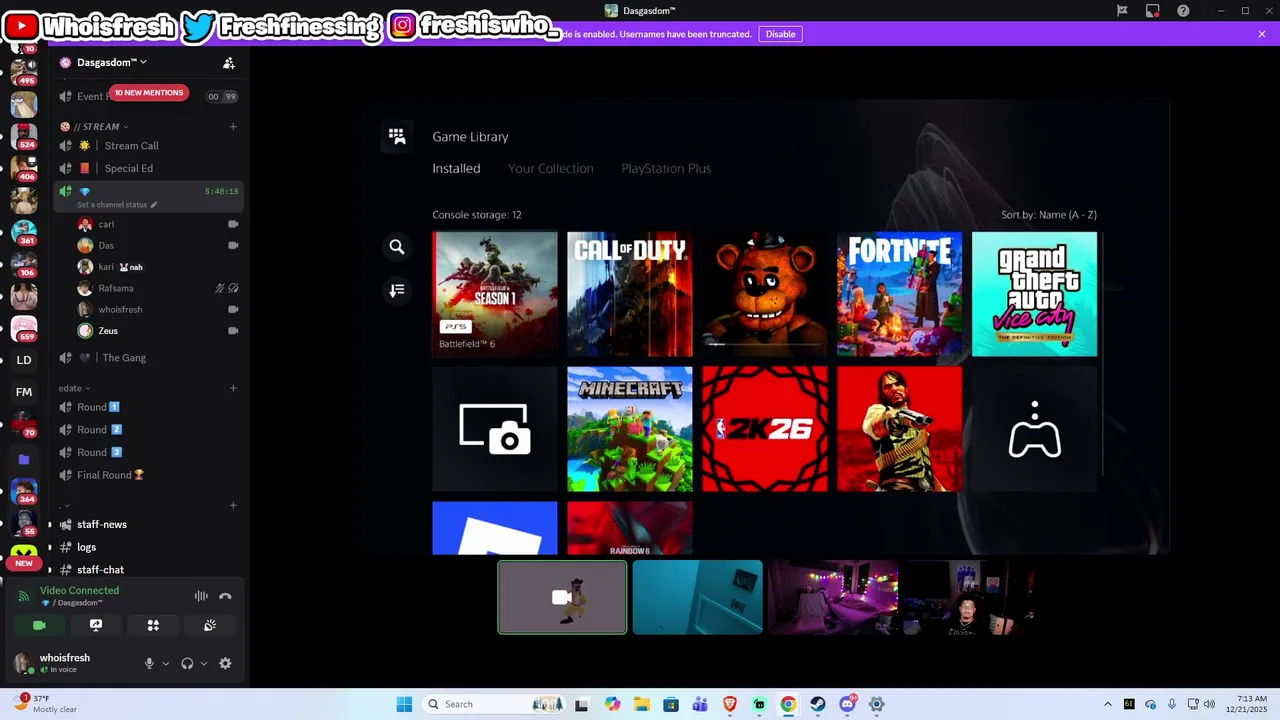Open the staff-news text channel
The image size is (1280, 720).
click(x=148, y=524)
